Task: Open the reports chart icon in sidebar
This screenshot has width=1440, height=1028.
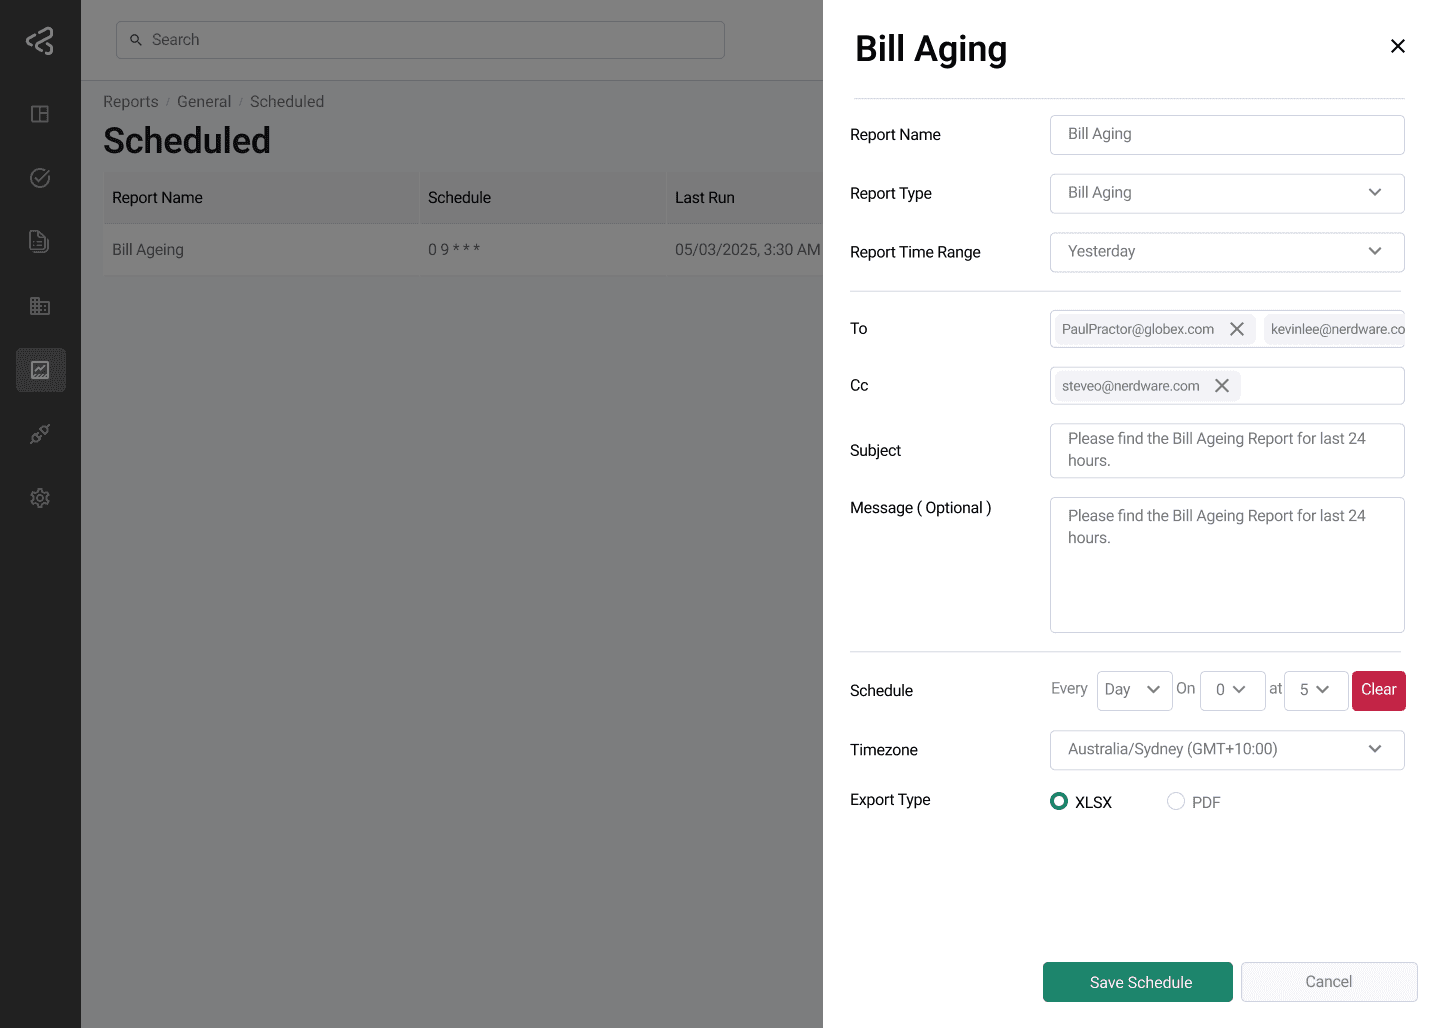Action: pos(40,370)
